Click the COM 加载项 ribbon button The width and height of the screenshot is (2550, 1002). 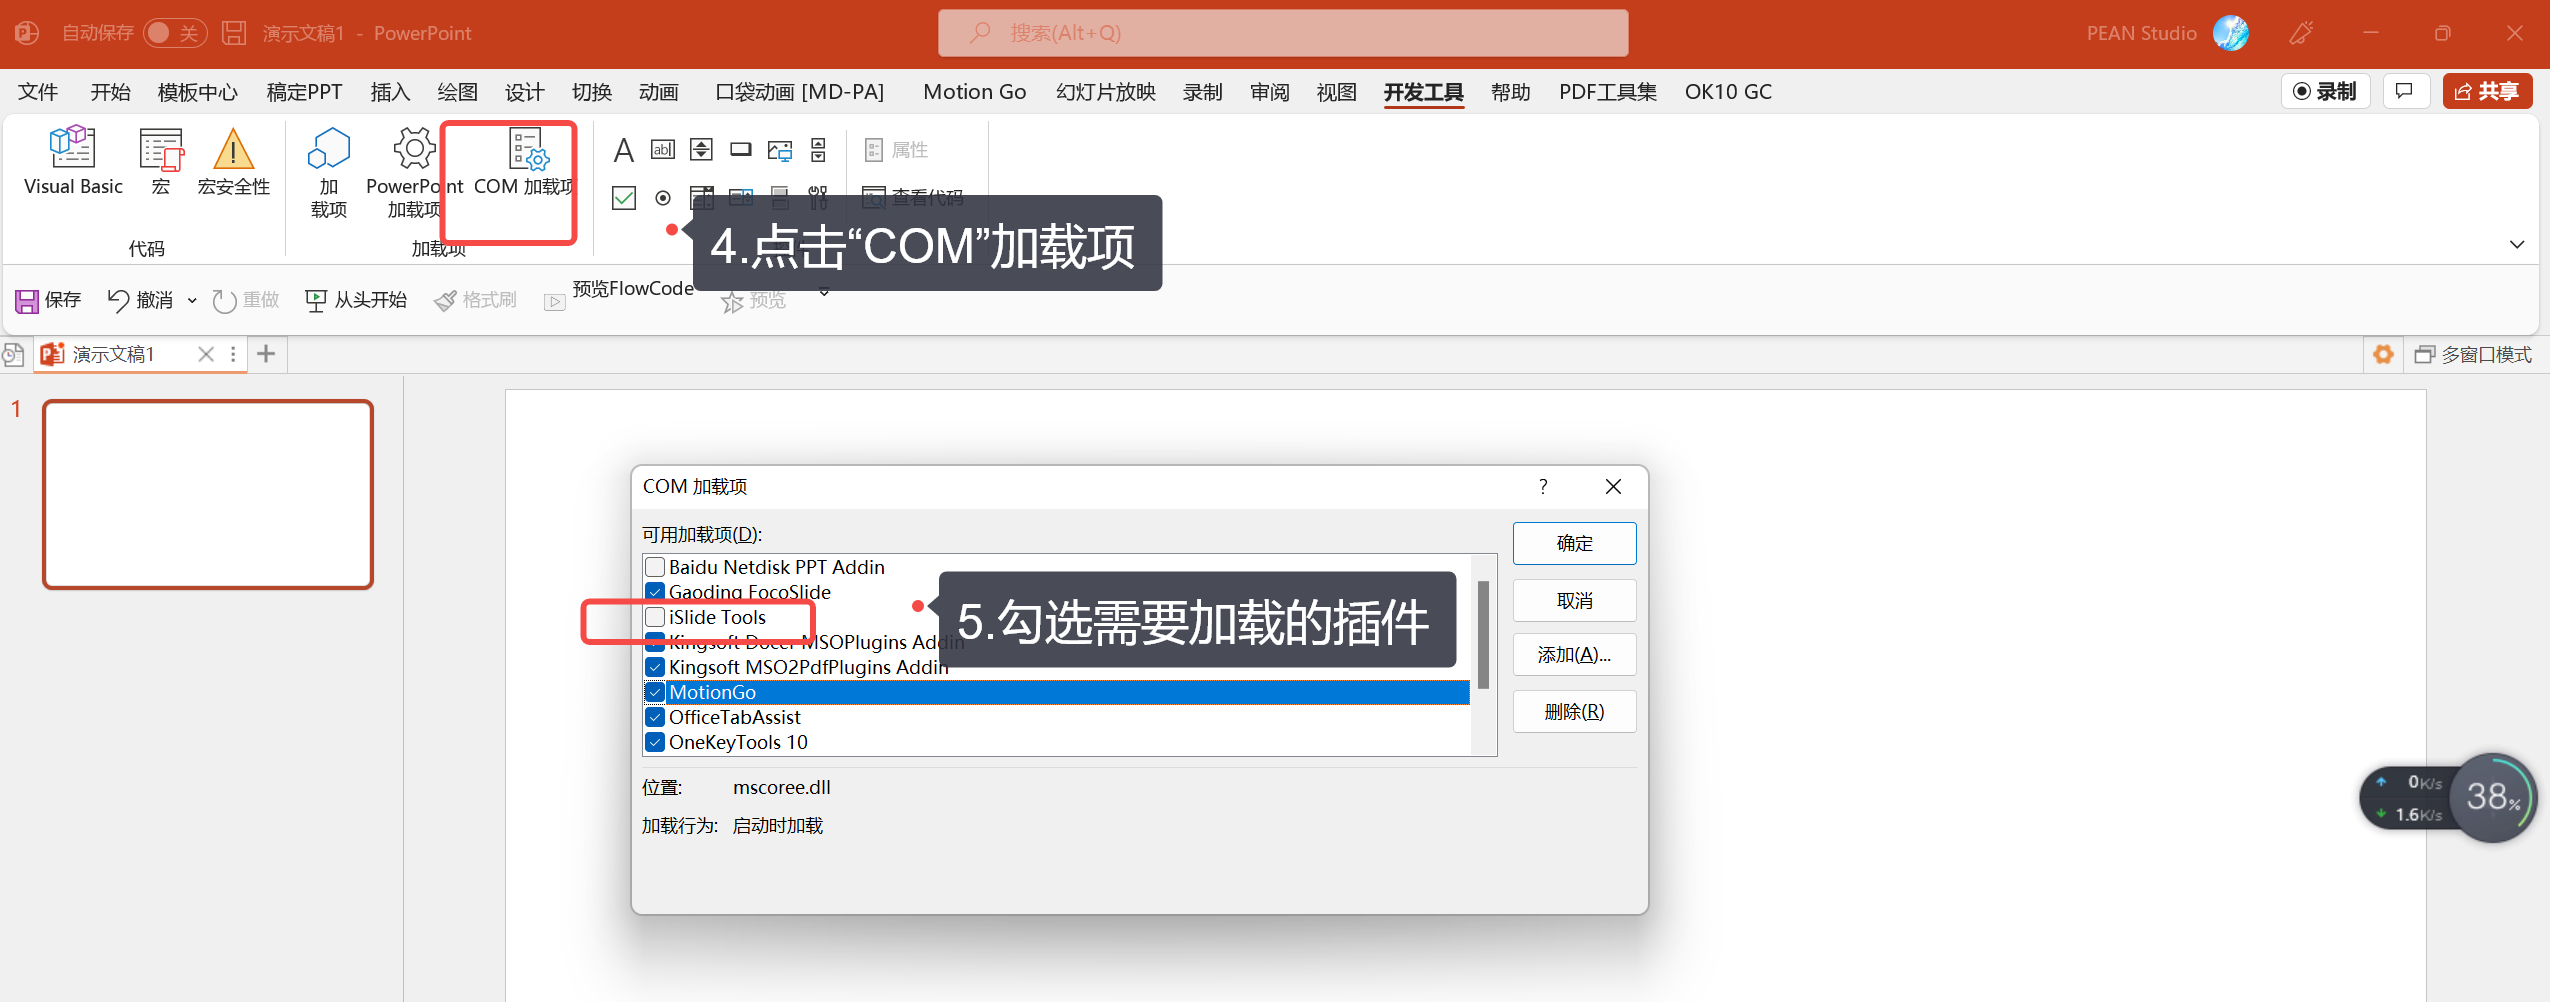tap(524, 162)
